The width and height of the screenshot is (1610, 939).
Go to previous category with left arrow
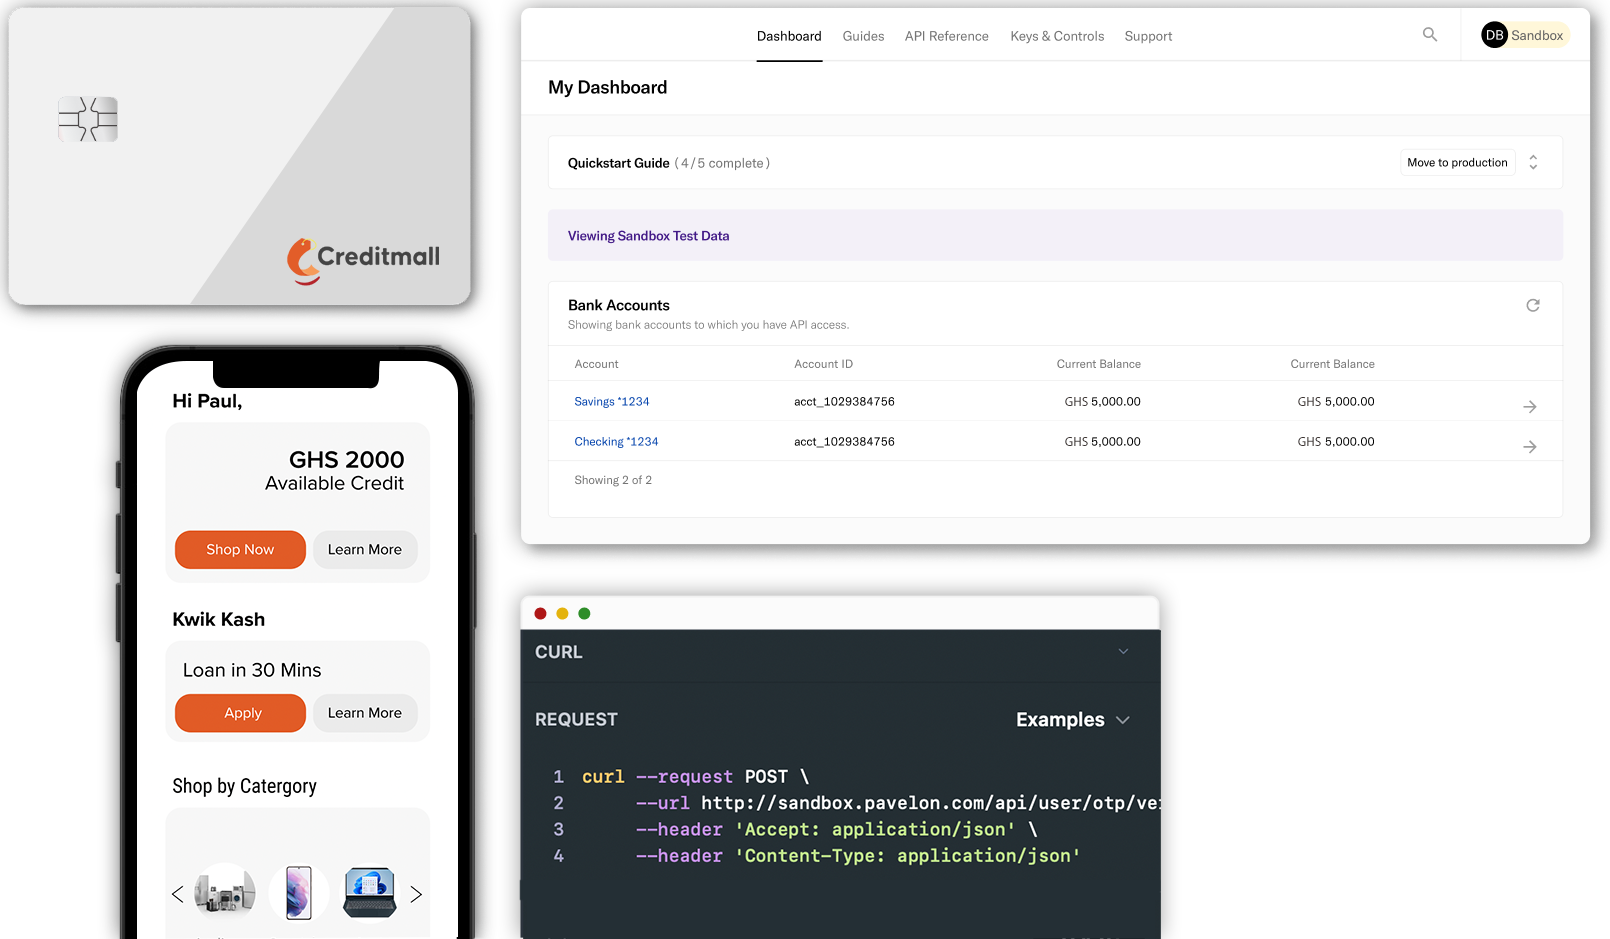click(178, 894)
